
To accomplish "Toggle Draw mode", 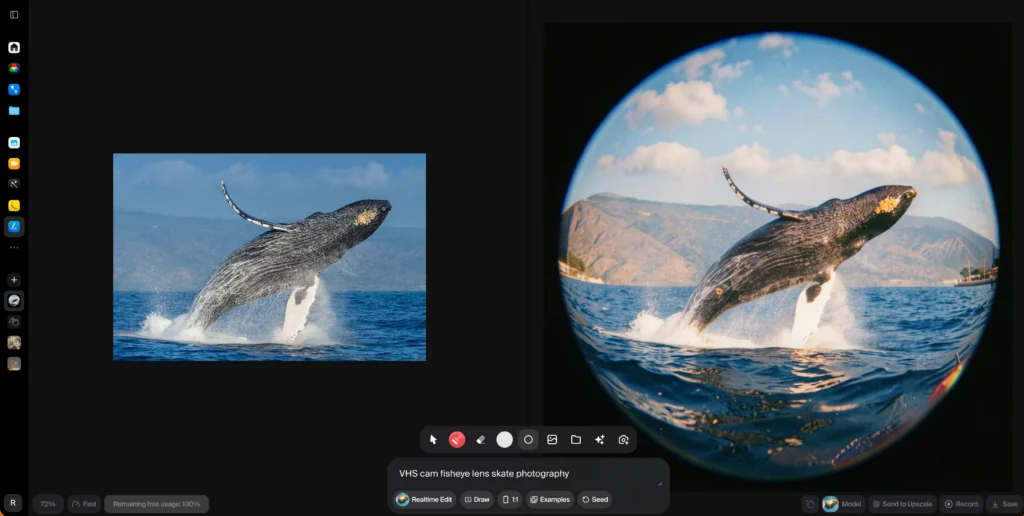I will point(477,499).
